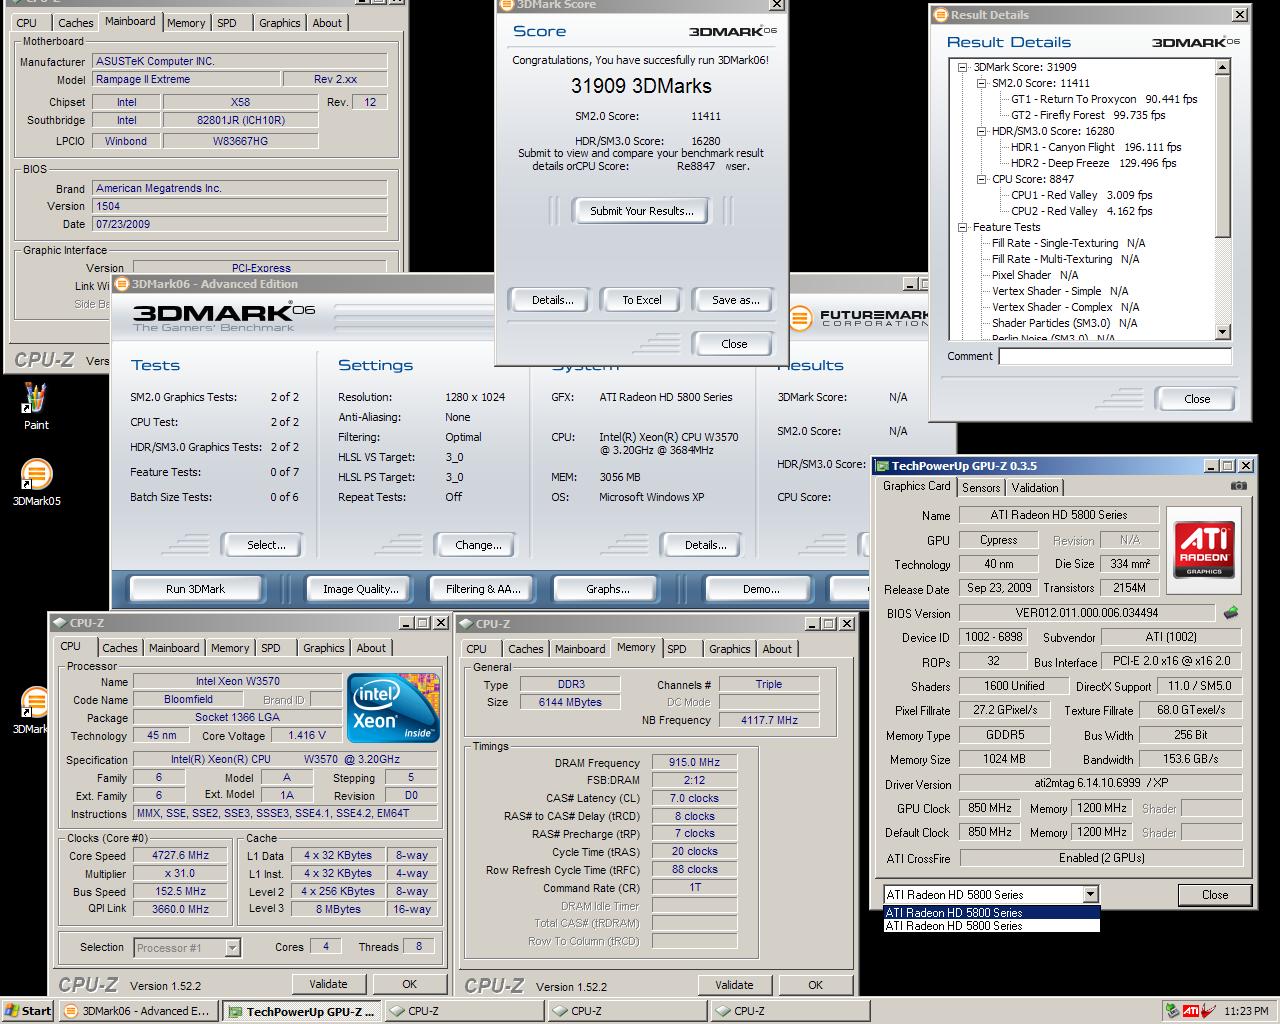Collapse the CPU Score tree node
1280x1024 pixels.
981,179
